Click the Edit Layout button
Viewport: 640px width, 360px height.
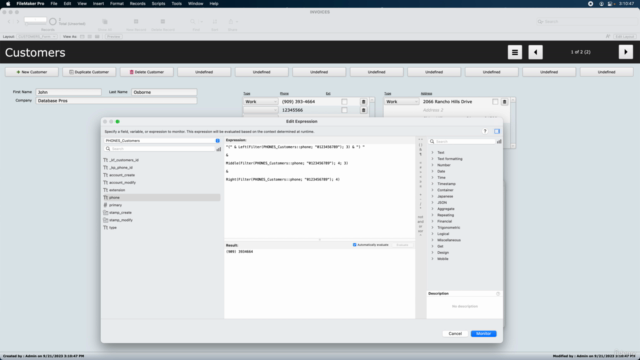coord(624,37)
